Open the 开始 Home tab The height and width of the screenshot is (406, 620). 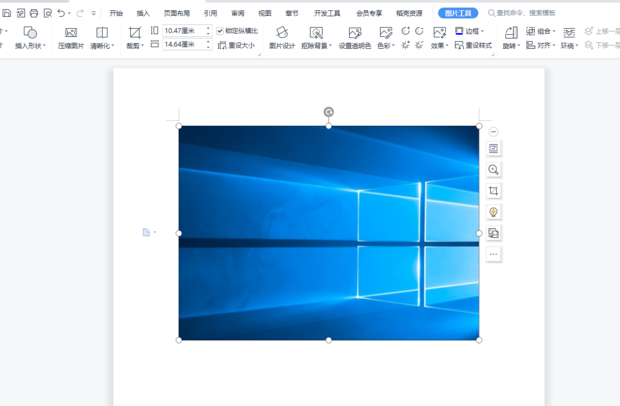(116, 13)
